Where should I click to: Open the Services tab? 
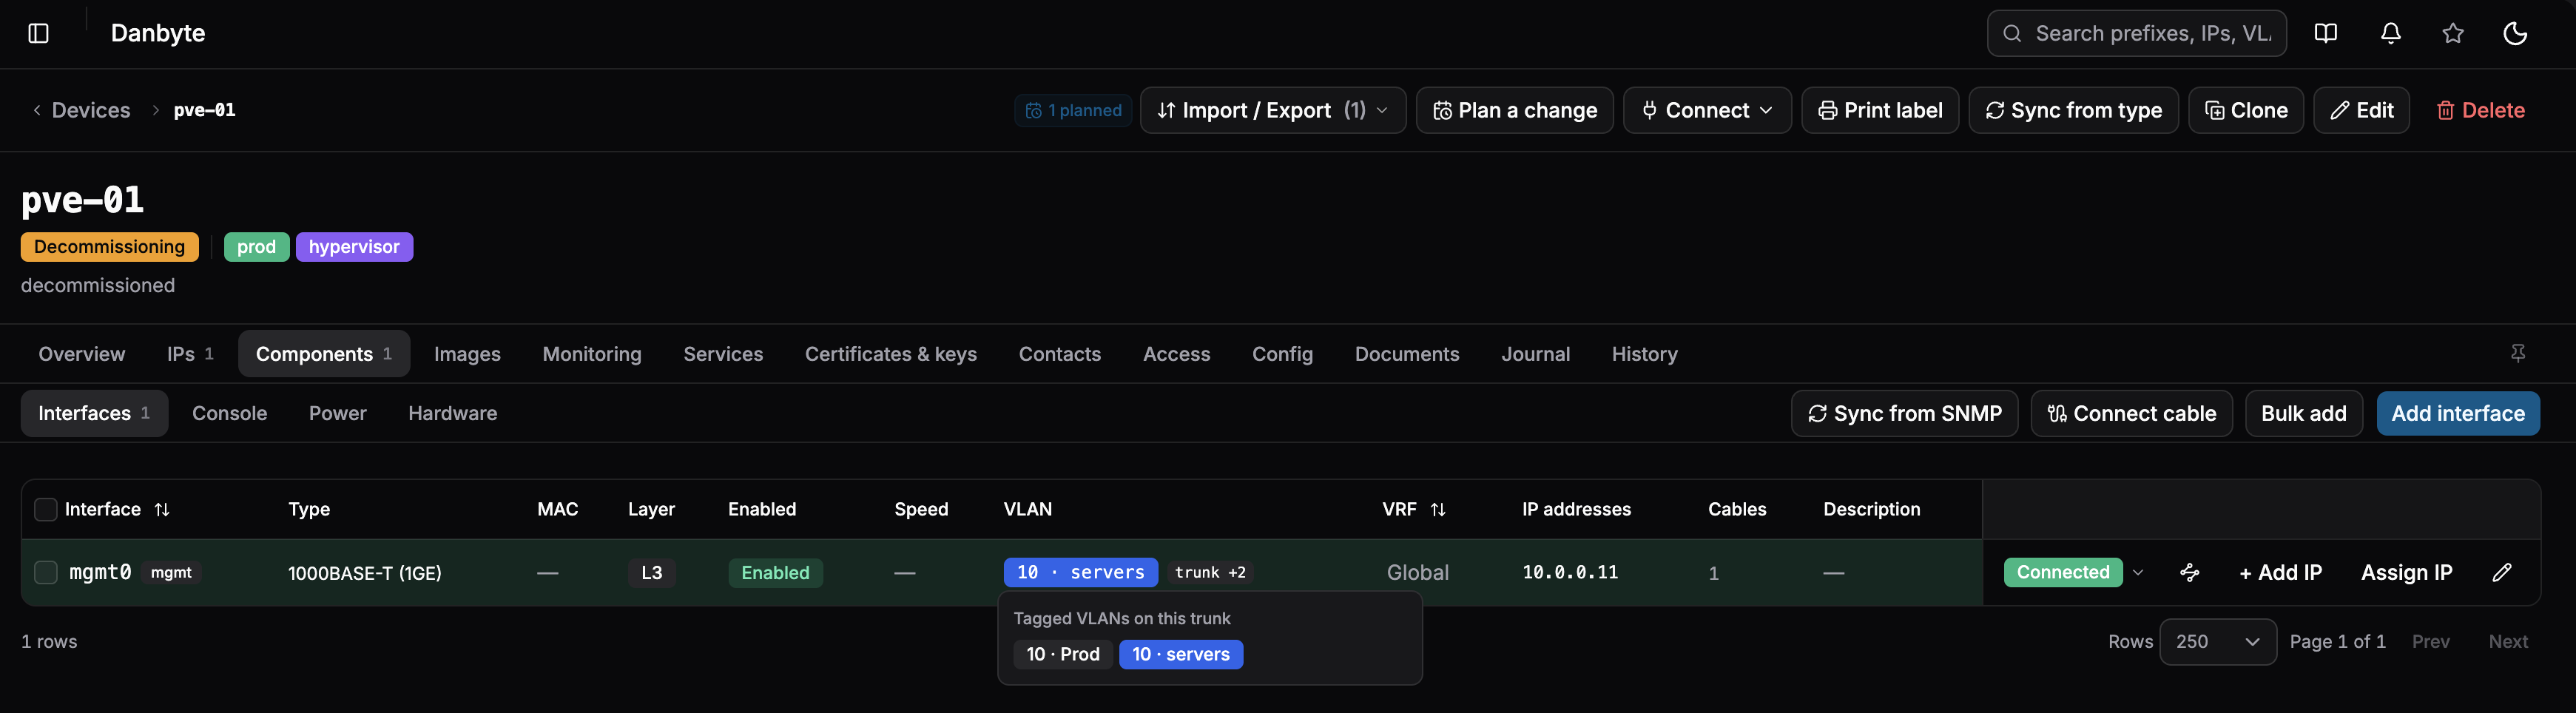tap(723, 354)
